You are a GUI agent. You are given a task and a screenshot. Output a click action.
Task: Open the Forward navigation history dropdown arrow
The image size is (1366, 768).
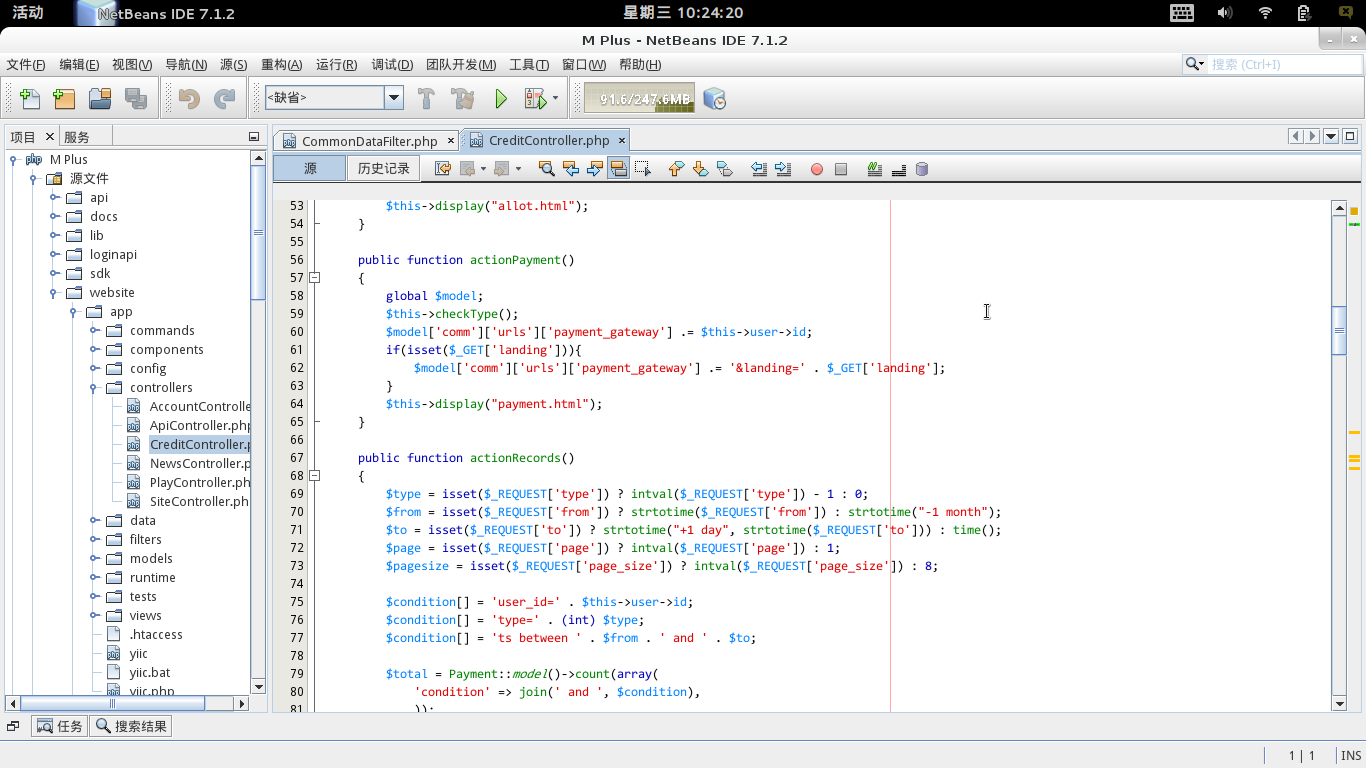pos(517,169)
